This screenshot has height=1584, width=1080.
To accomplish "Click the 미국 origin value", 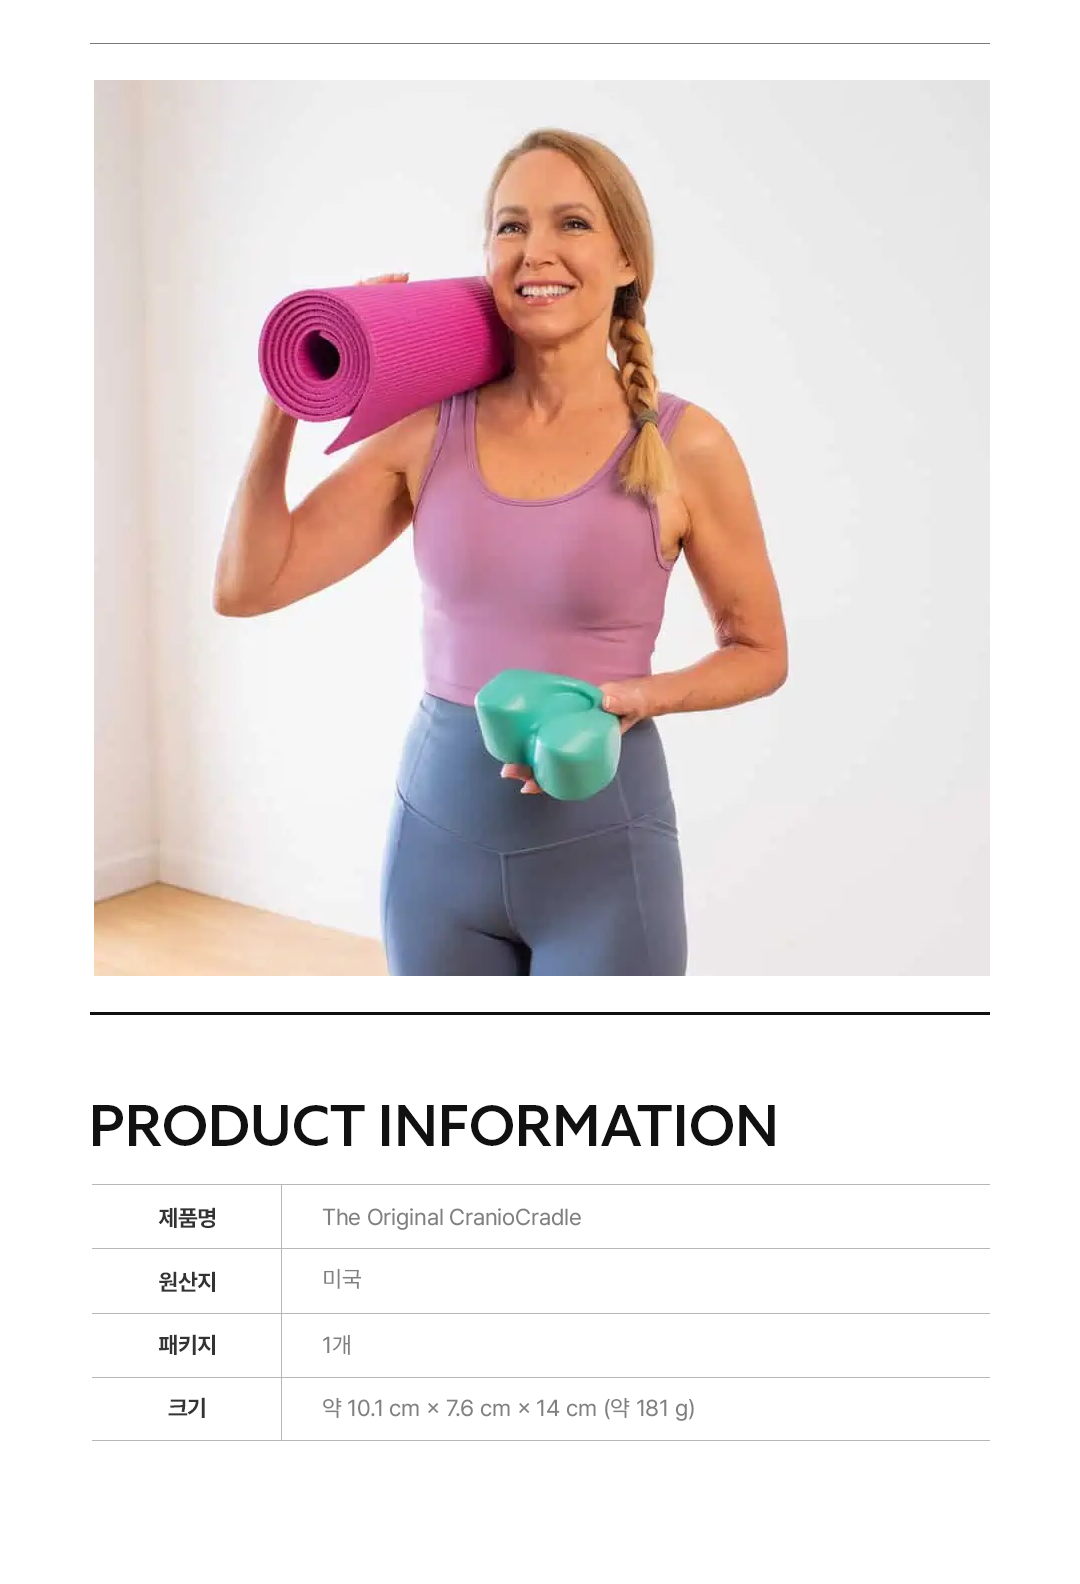I will tap(341, 1280).
